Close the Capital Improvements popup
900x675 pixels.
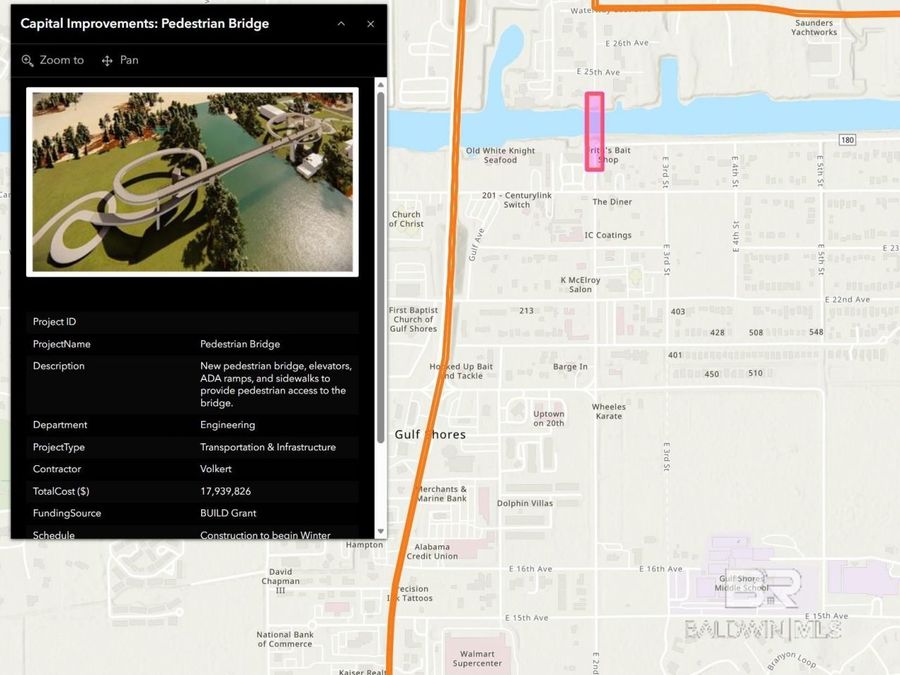click(371, 24)
